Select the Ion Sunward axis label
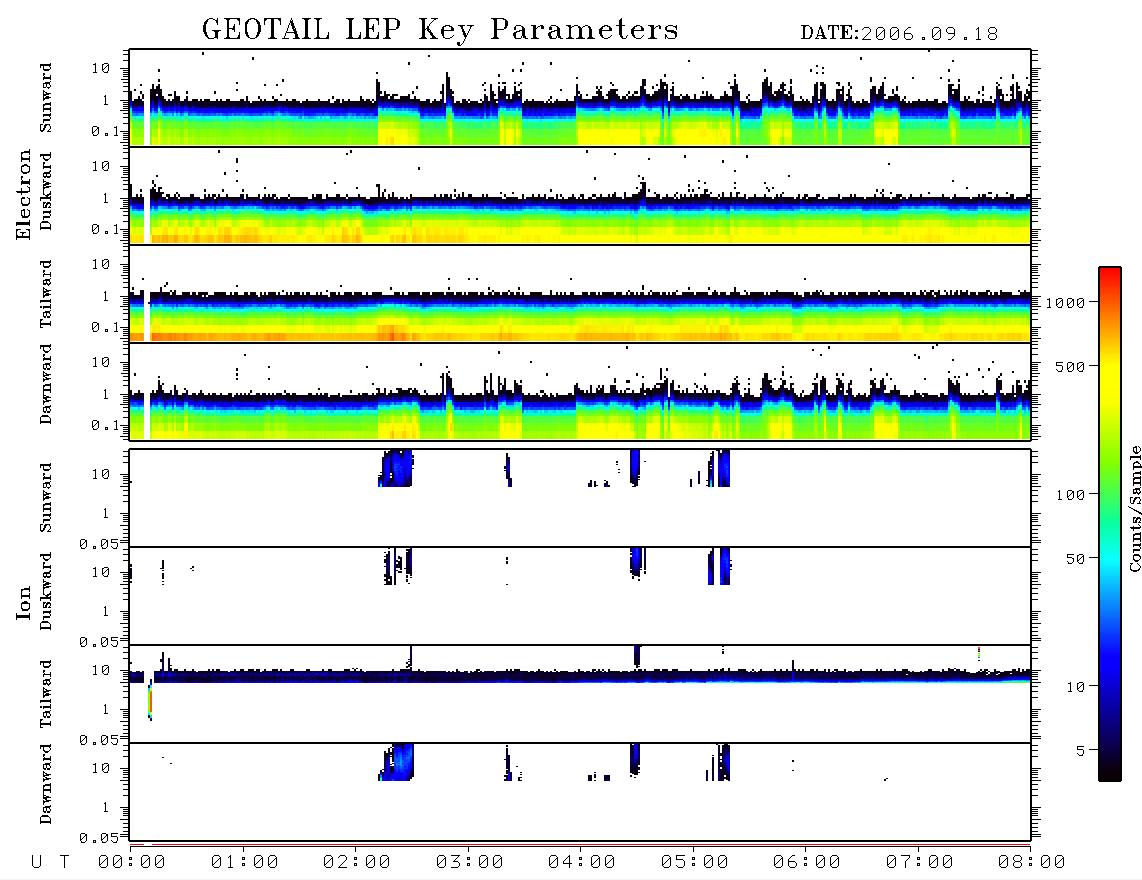The width and height of the screenshot is (1142, 880). point(46,498)
